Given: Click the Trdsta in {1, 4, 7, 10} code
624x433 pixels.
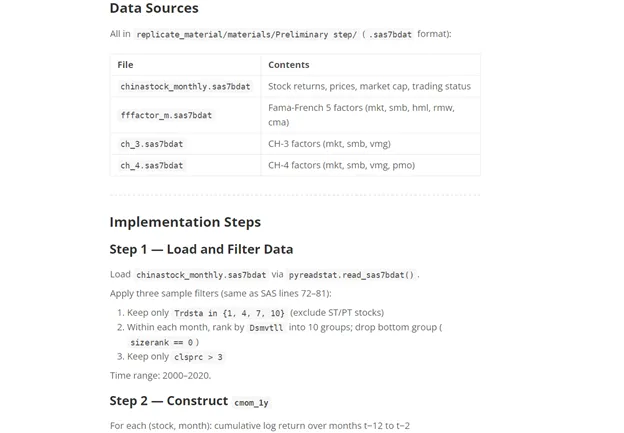Looking at the screenshot, I should (x=229, y=313).
